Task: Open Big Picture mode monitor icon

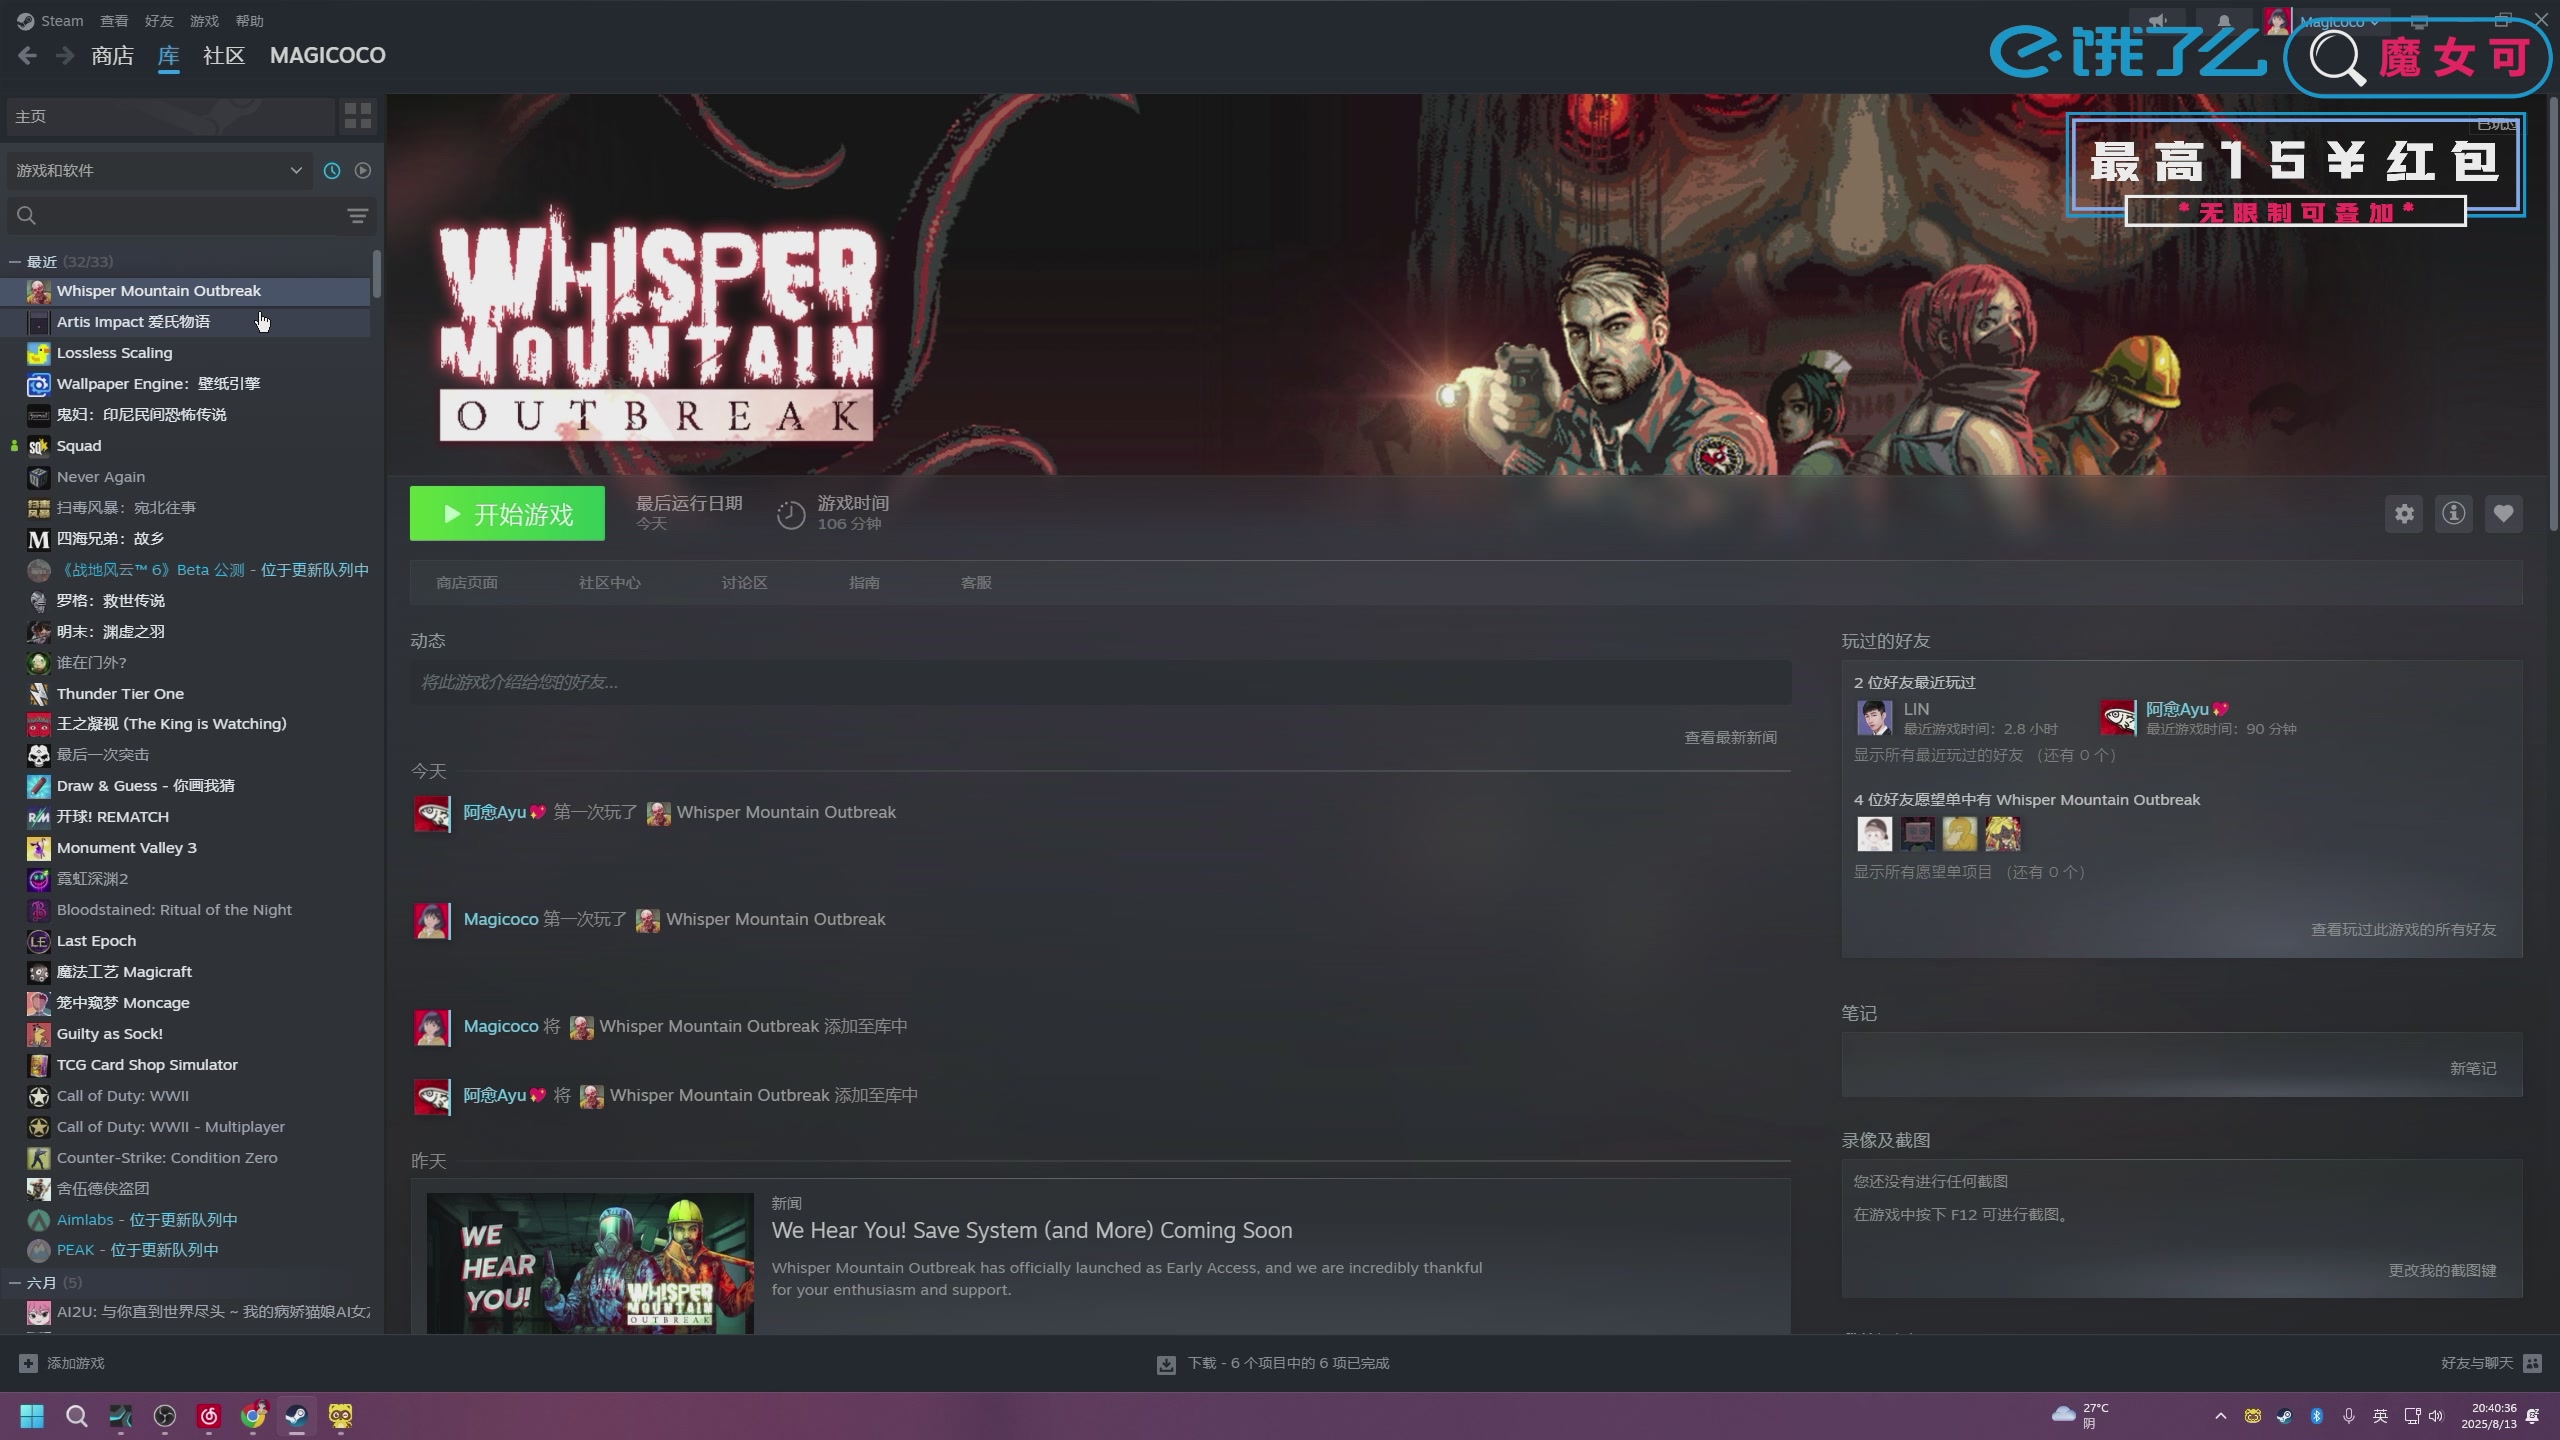Action: [2419, 21]
